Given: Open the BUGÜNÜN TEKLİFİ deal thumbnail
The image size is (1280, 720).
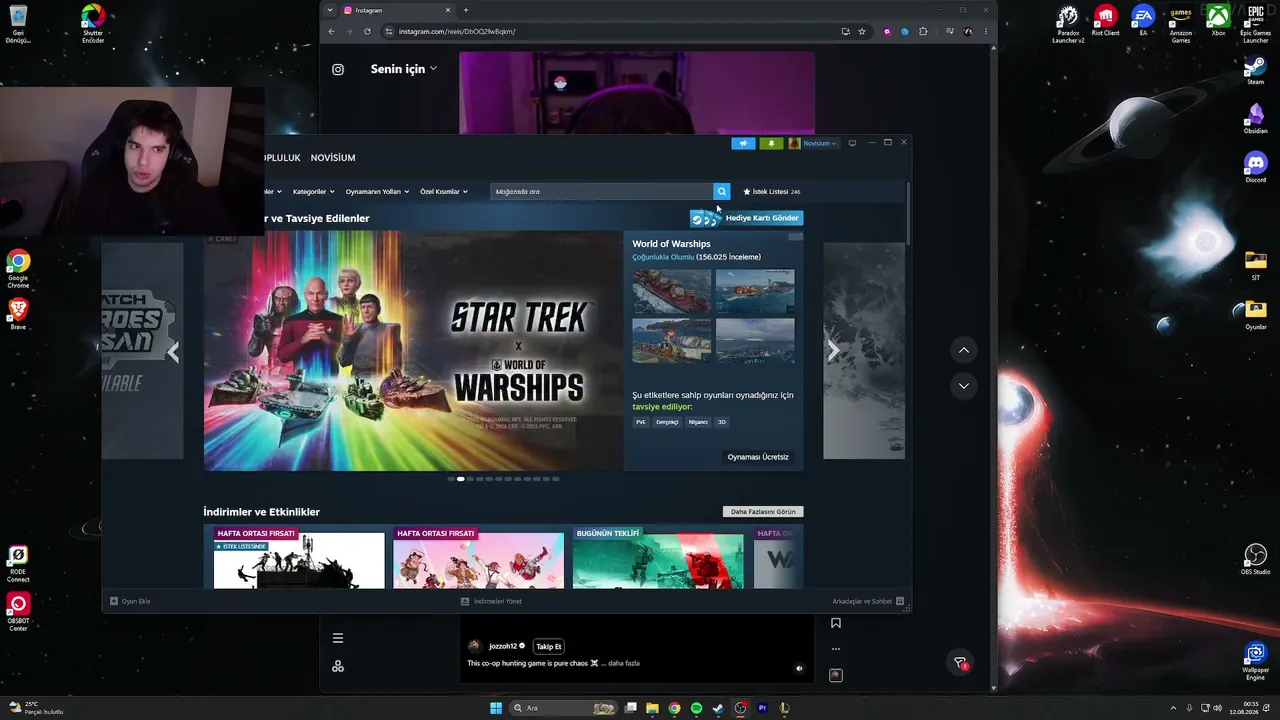Looking at the screenshot, I should (x=658, y=557).
